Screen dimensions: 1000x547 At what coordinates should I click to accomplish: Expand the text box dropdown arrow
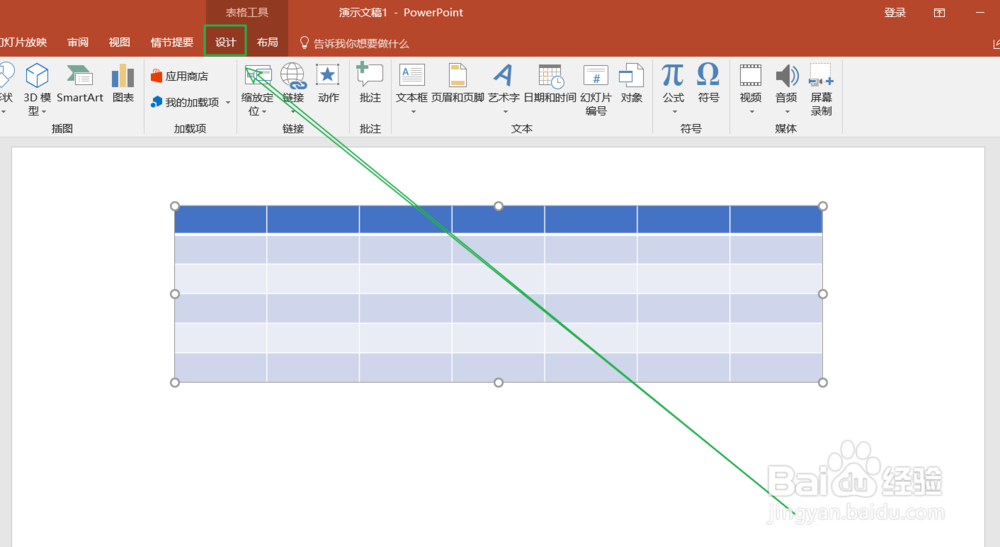tap(413, 112)
